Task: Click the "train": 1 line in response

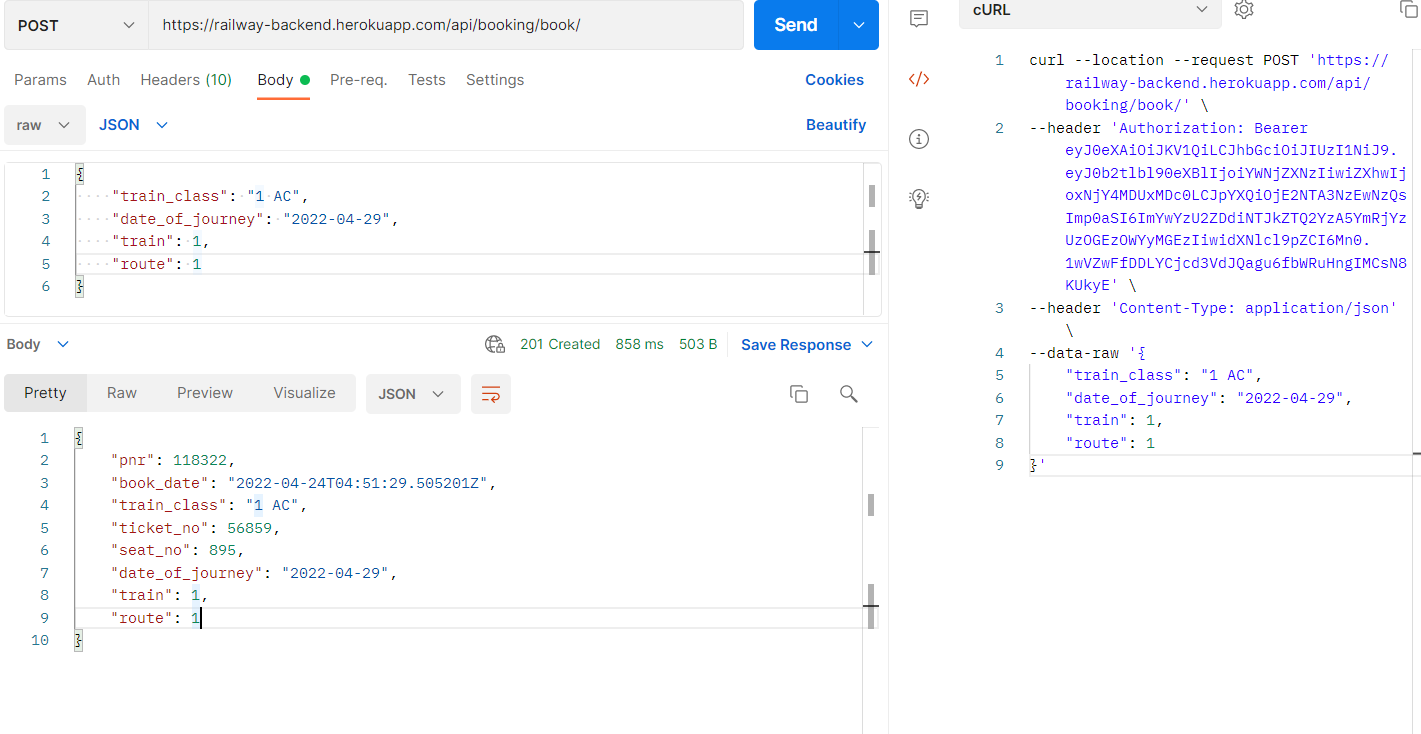Action: pos(159,596)
